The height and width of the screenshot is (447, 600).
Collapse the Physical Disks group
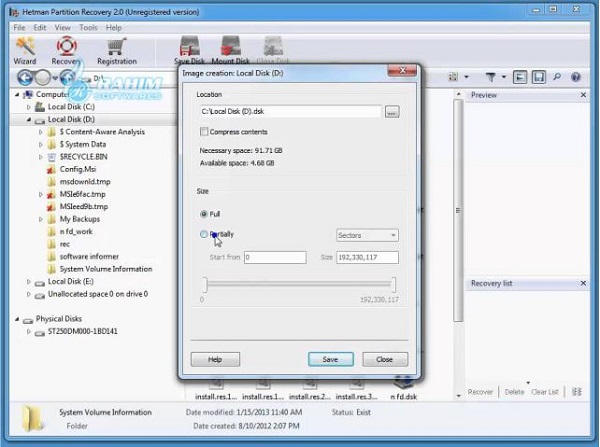pyautogui.click(x=17, y=319)
